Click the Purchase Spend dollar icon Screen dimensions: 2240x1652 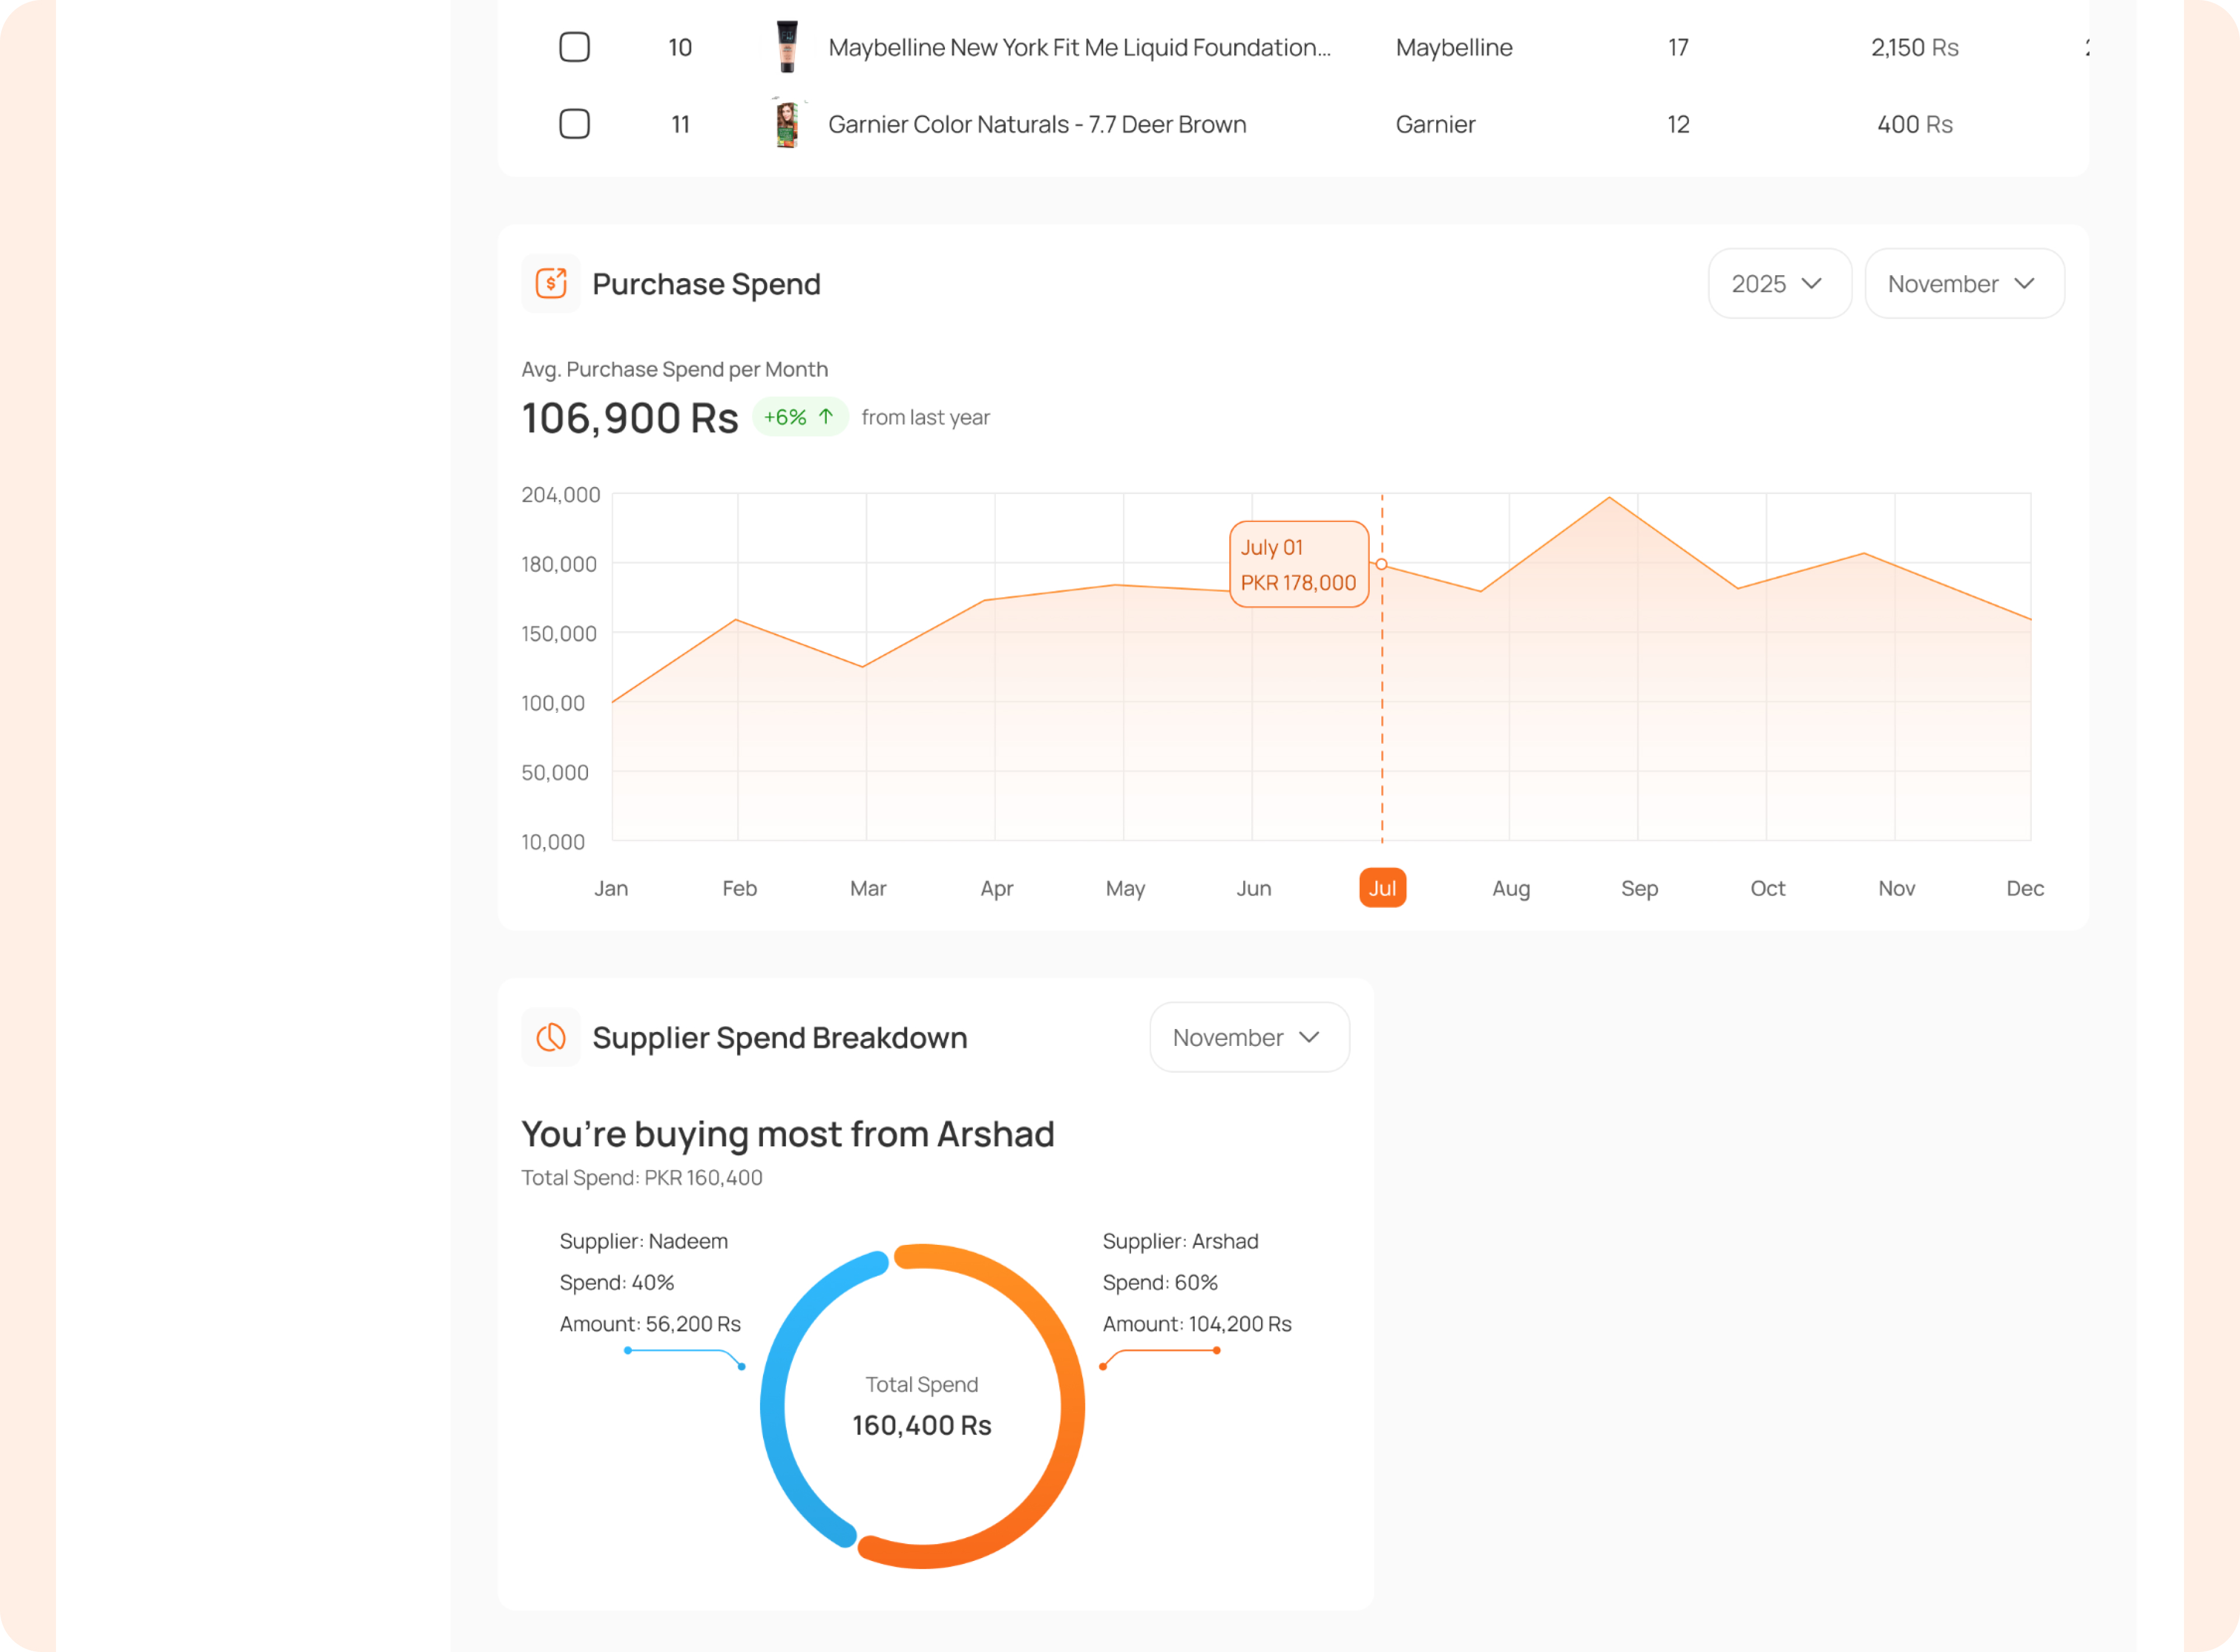(551, 284)
